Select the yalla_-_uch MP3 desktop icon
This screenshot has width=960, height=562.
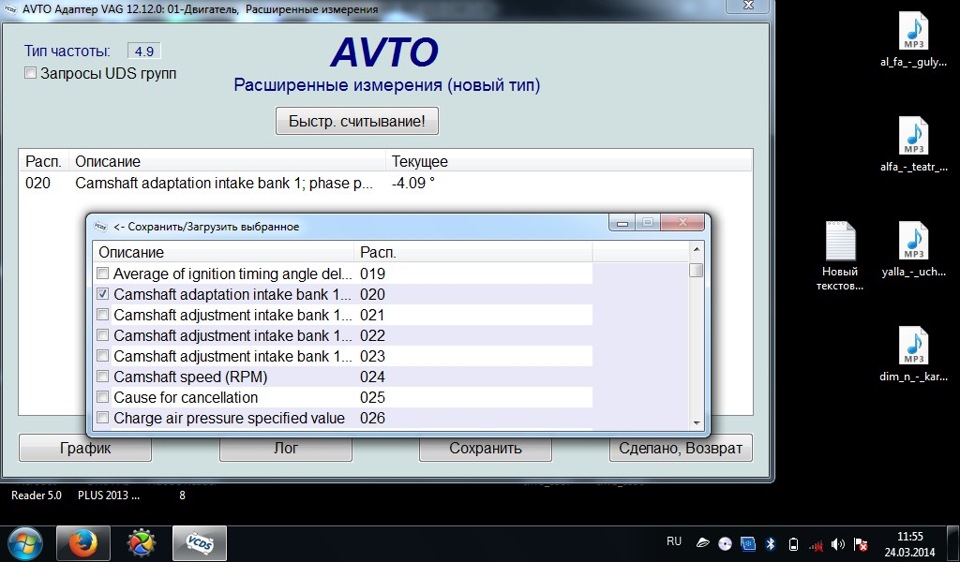click(913, 250)
